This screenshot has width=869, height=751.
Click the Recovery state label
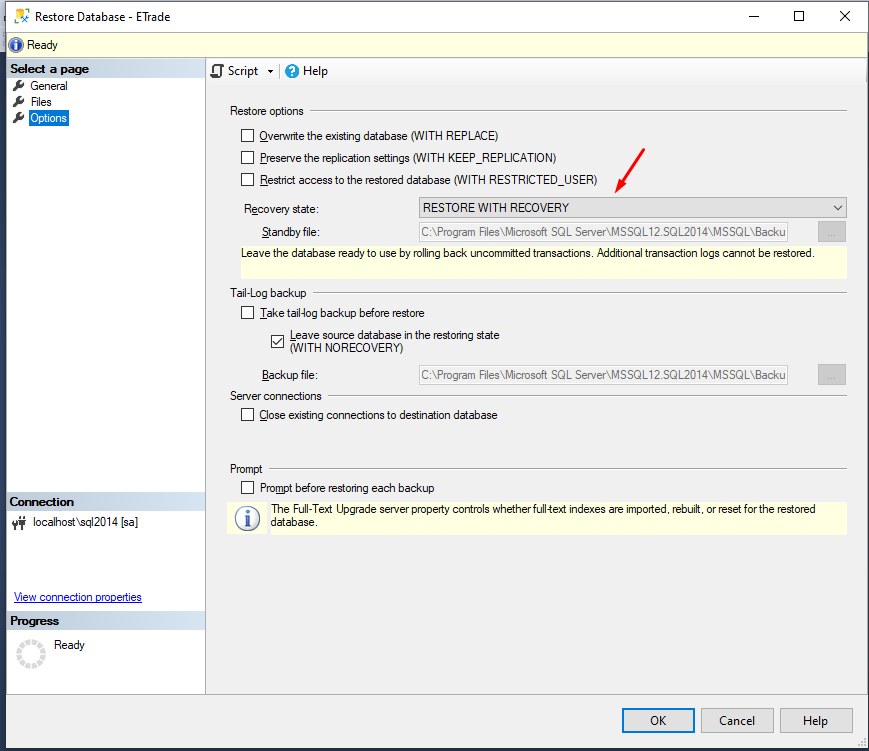coord(282,209)
